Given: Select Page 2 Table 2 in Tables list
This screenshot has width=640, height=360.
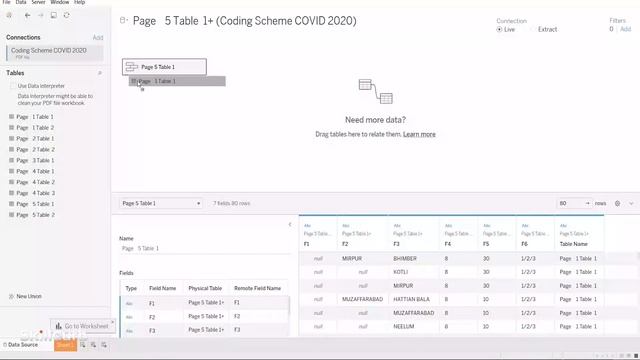Looking at the screenshot, I should pos(35,149).
